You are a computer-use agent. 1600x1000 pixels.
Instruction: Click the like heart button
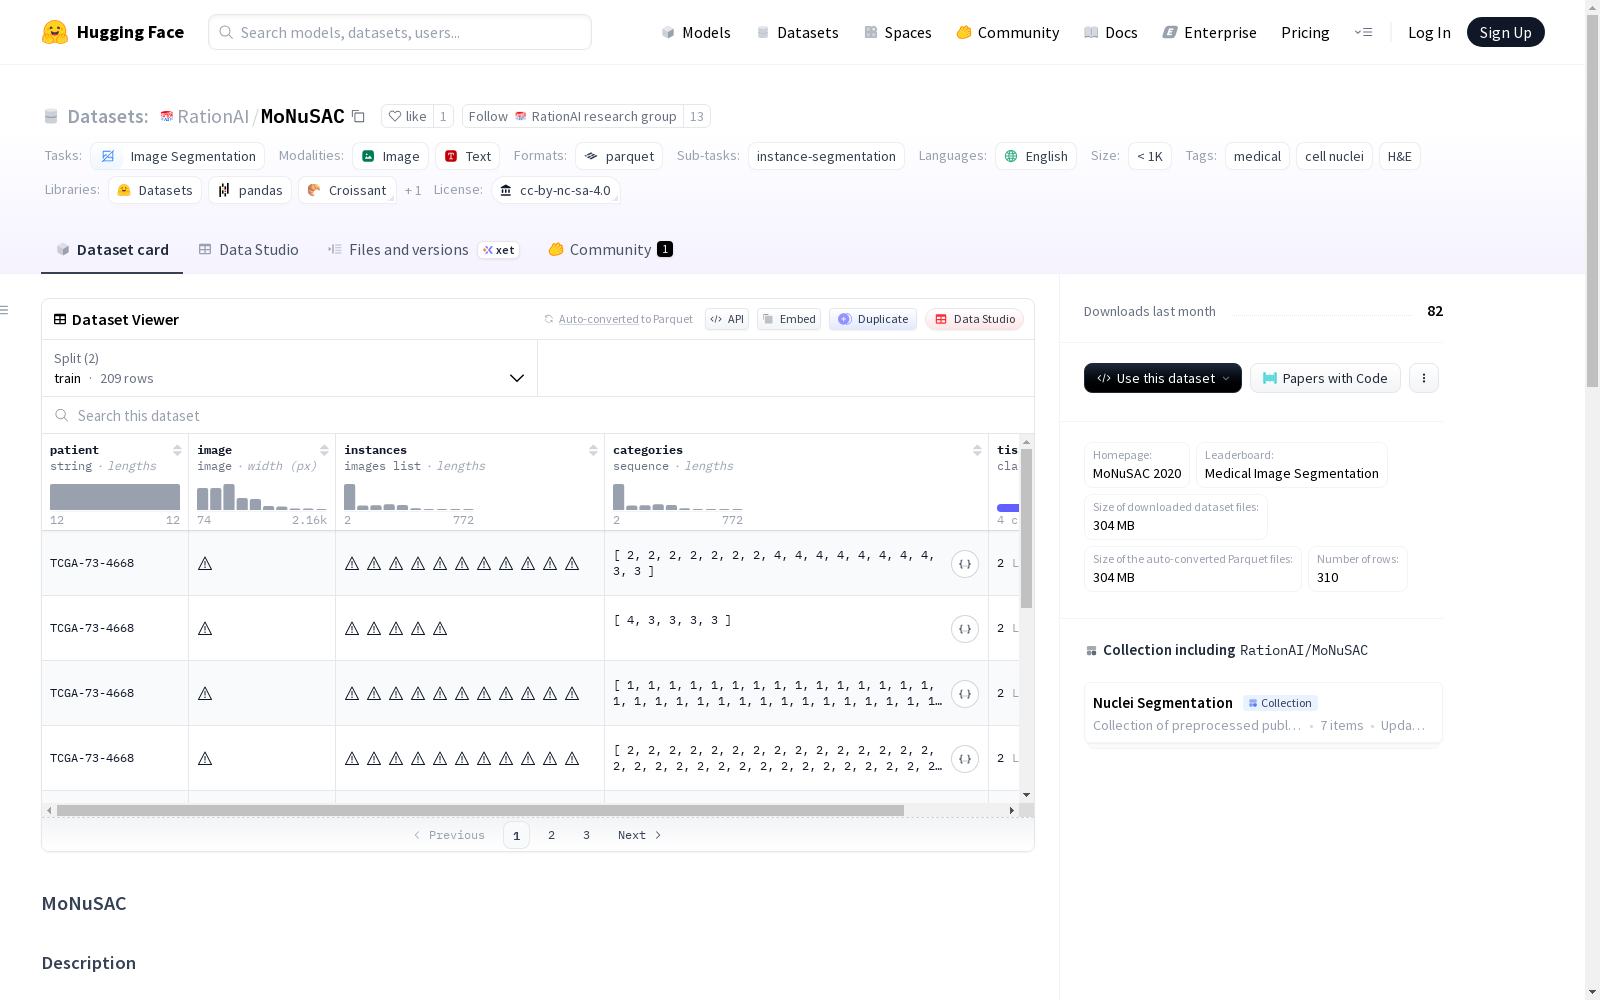tap(407, 116)
